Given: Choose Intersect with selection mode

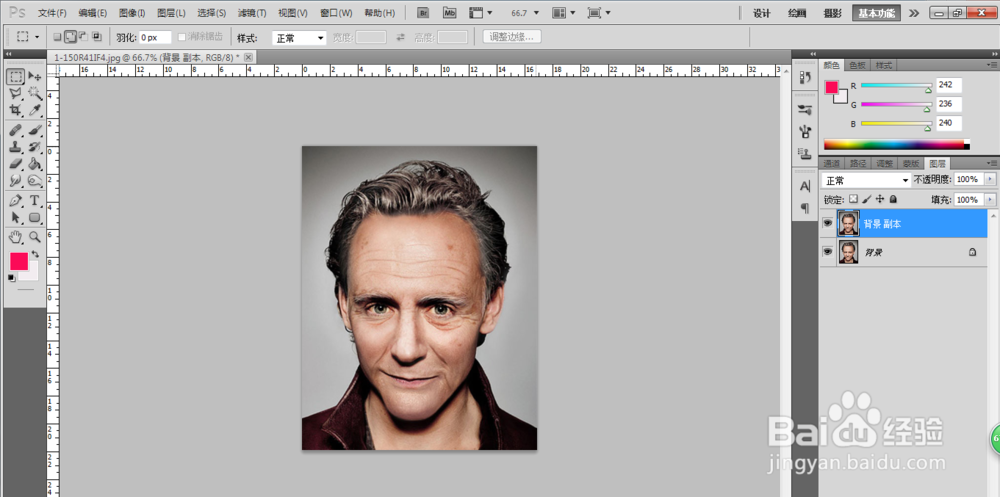Looking at the screenshot, I should pos(97,37).
